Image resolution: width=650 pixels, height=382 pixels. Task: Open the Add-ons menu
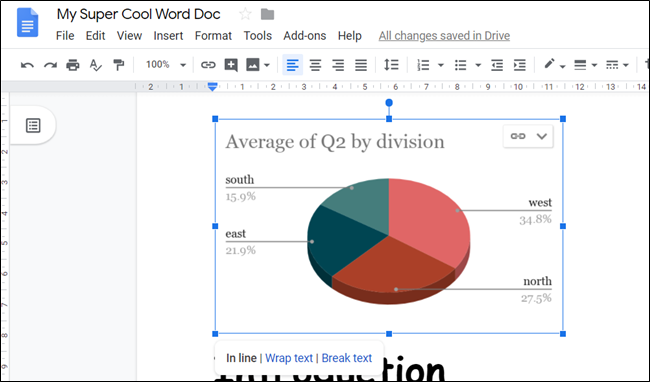pos(305,36)
